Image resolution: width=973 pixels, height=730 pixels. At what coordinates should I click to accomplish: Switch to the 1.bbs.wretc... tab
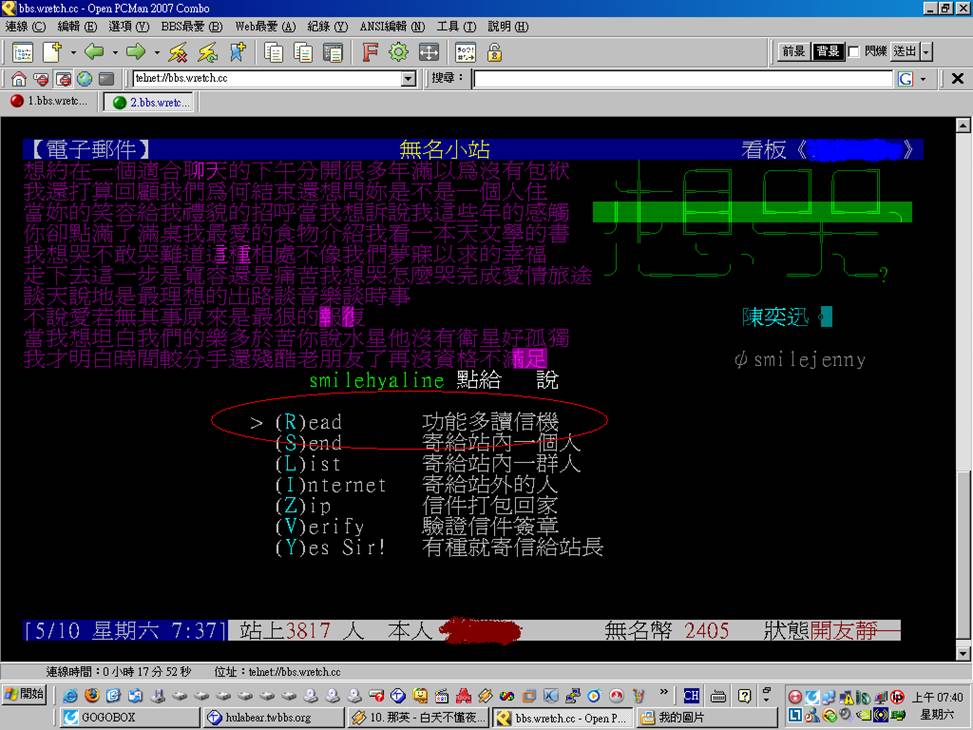[x=49, y=102]
